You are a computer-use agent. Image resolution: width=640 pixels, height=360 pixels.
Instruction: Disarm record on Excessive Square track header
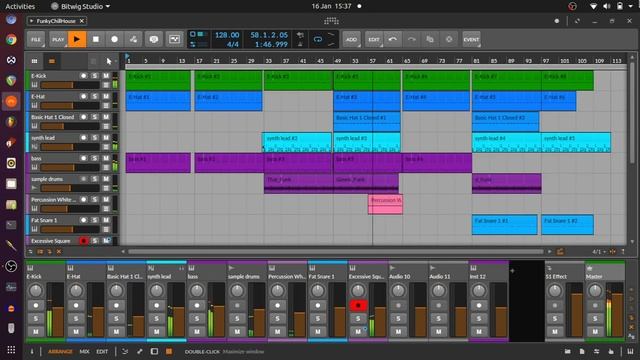(x=83, y=241)
